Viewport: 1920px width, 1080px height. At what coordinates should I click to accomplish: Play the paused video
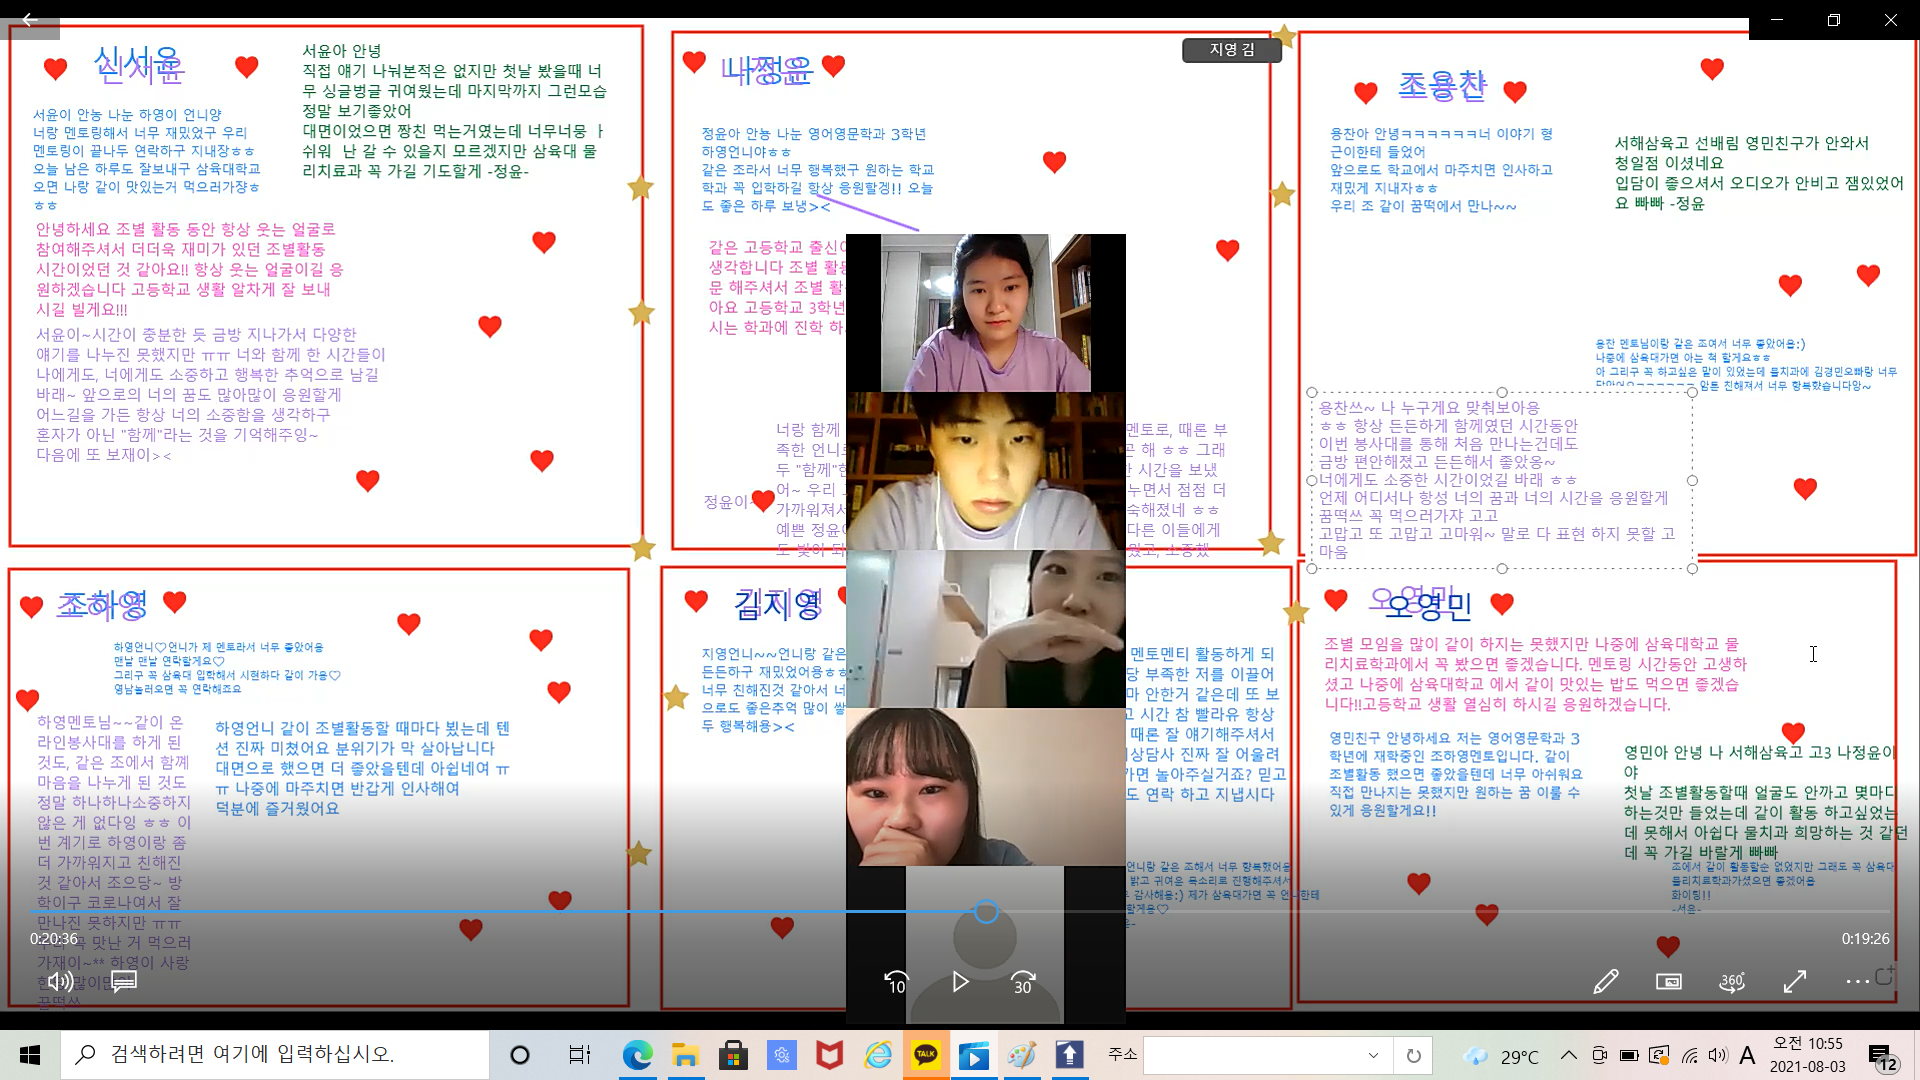click(x=960, y=982)
